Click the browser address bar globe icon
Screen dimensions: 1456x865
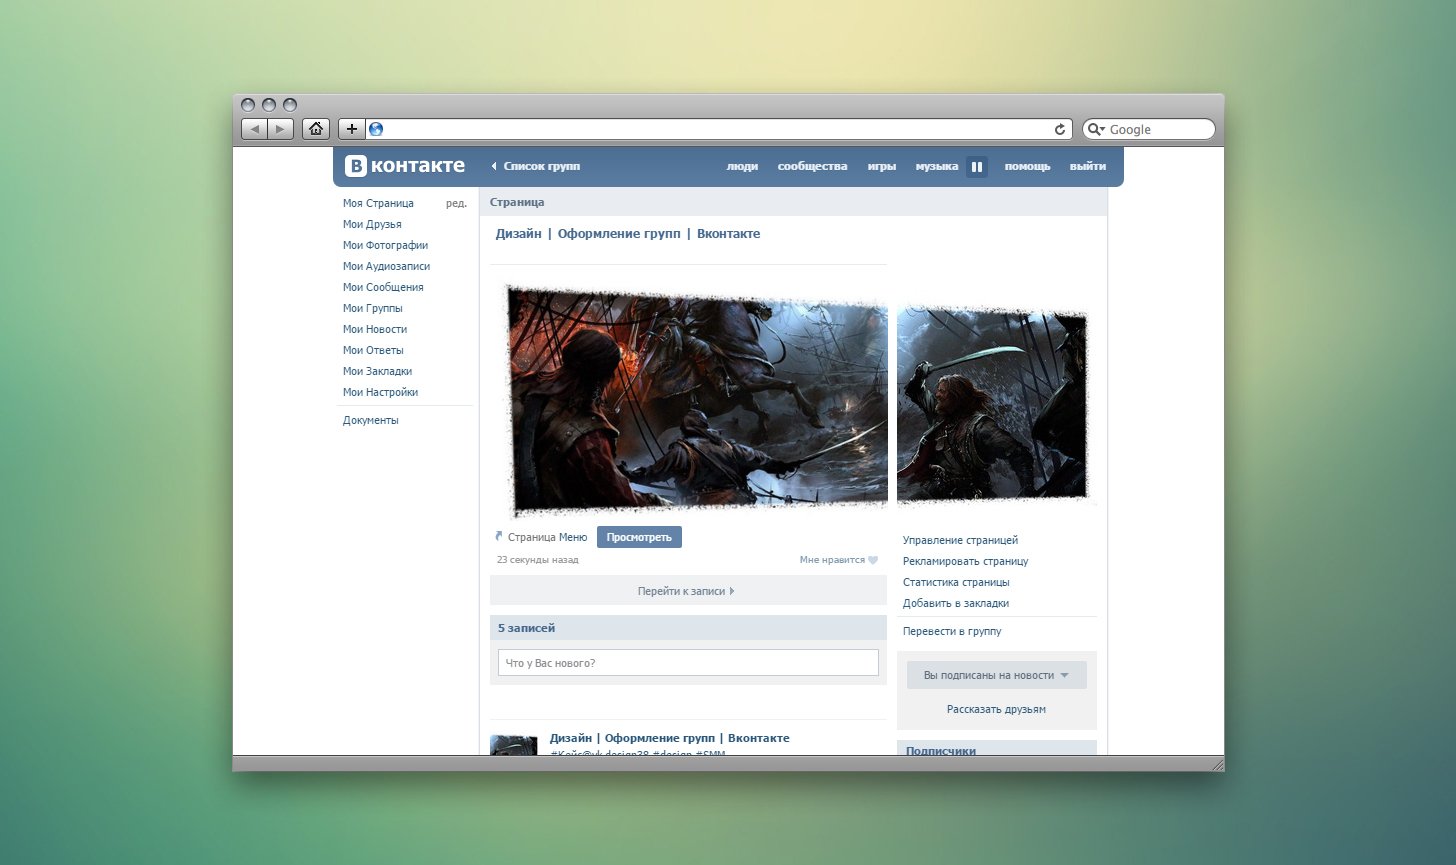(376, 129)
